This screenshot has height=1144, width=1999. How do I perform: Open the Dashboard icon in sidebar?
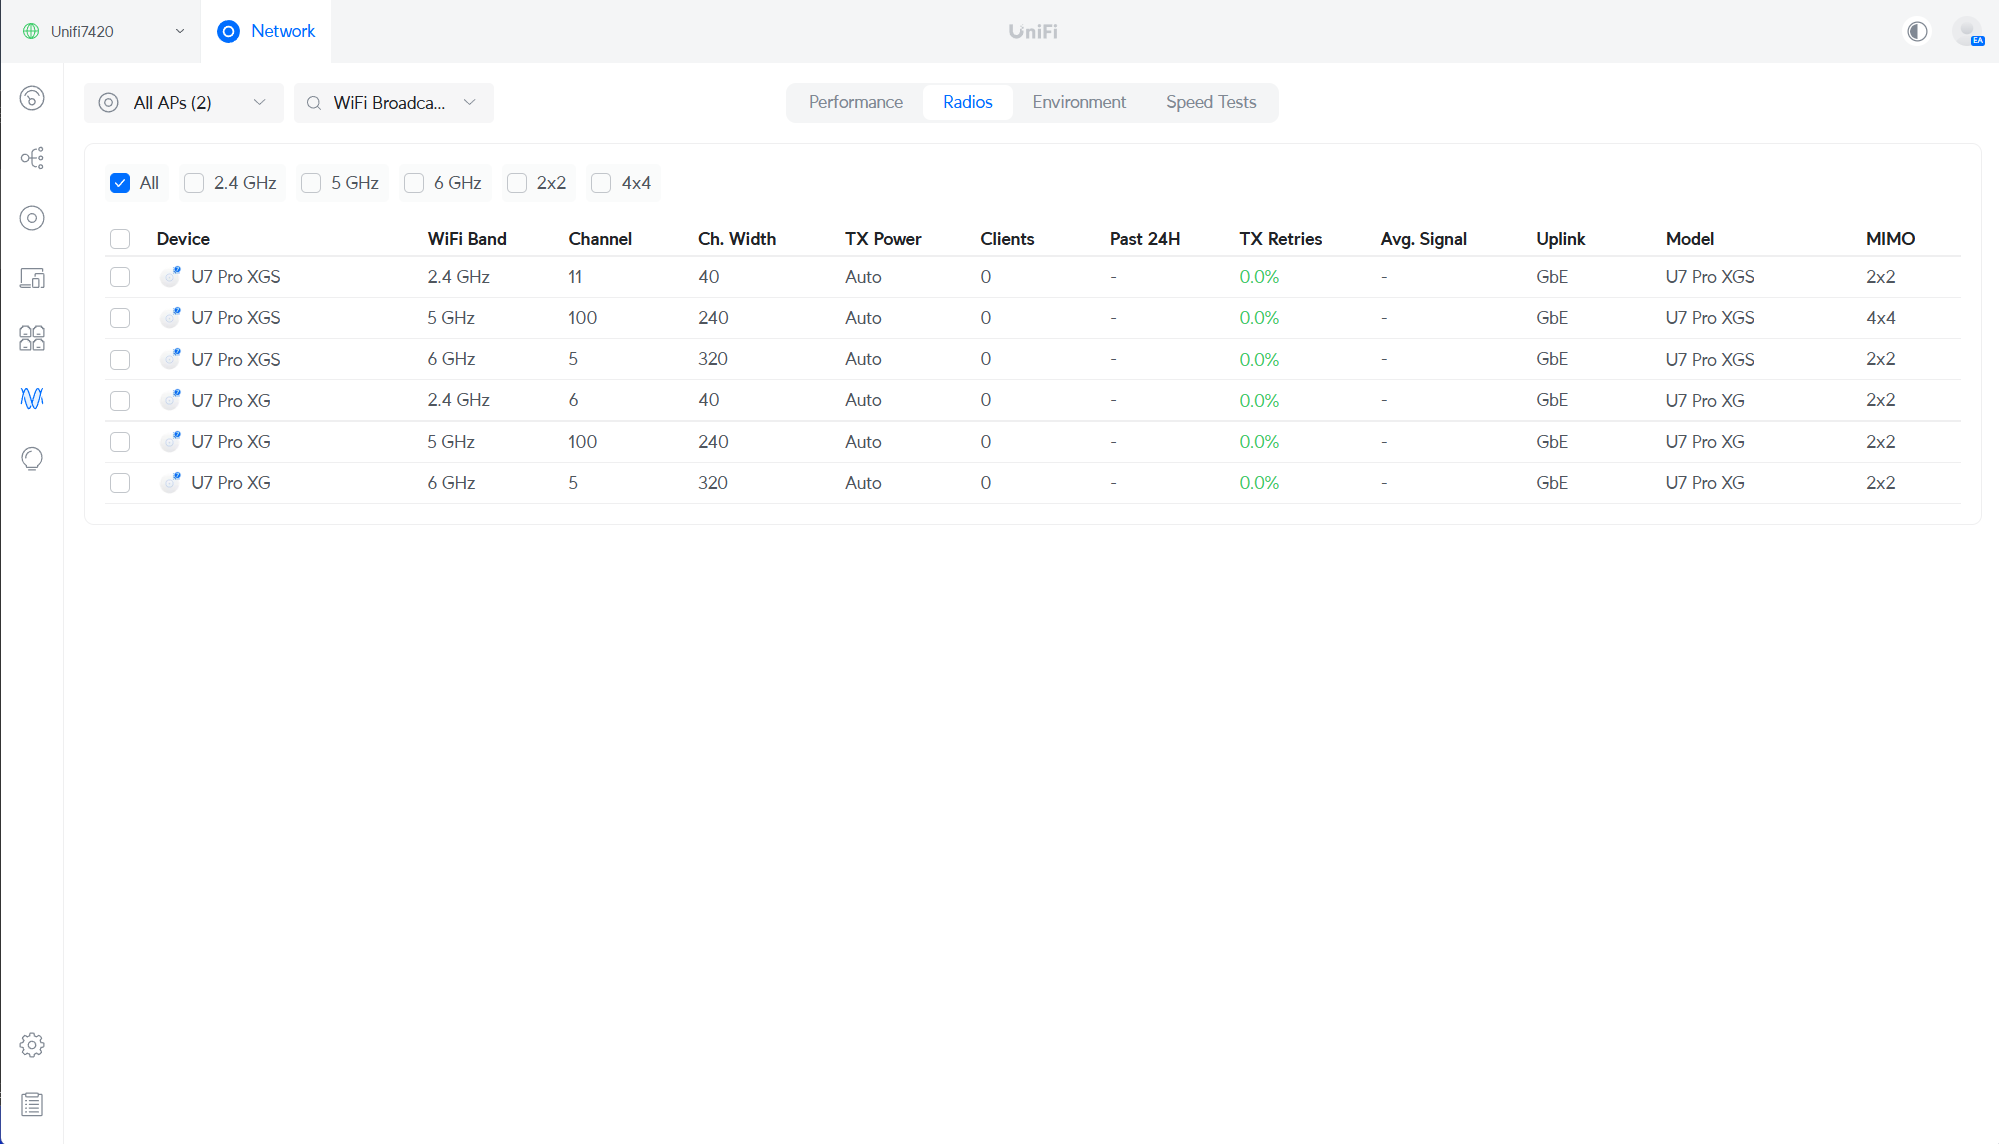click(x=32, y=98)
